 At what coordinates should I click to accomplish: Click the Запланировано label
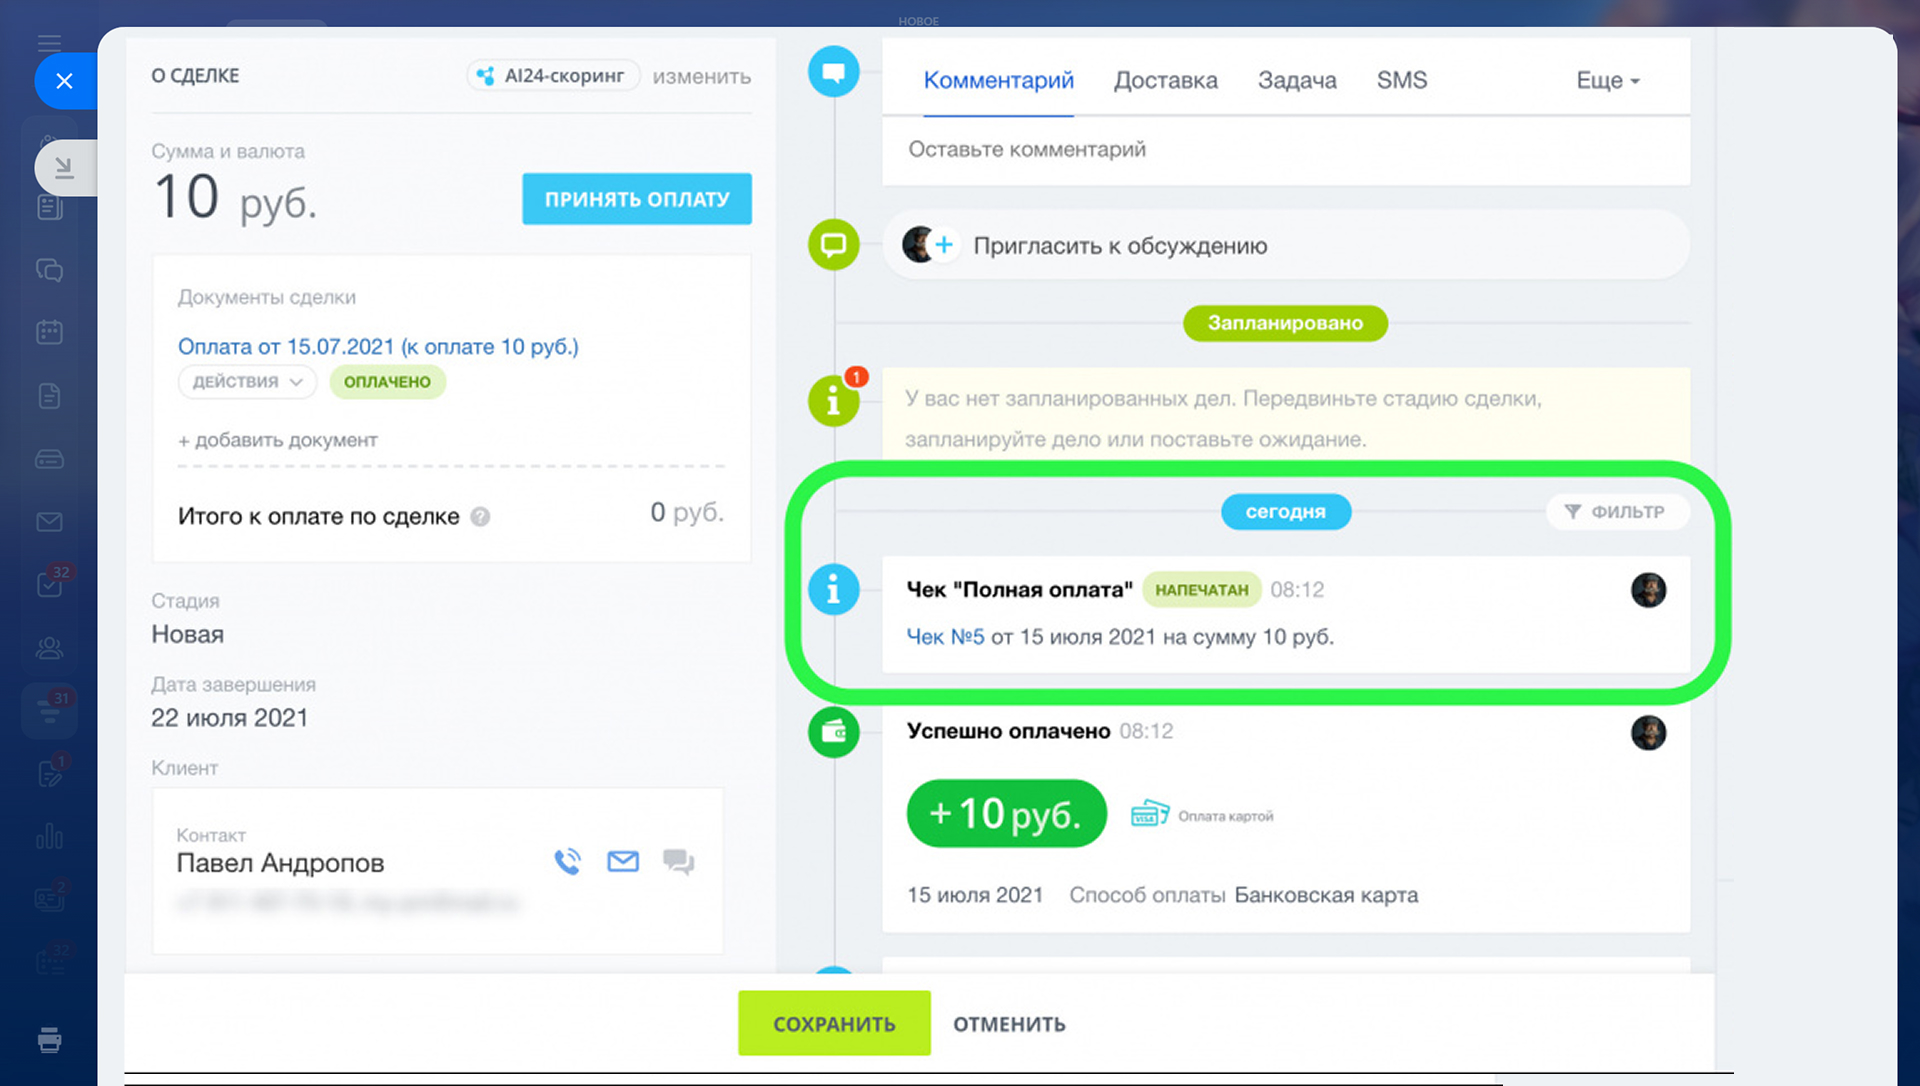coord(1285,323)
